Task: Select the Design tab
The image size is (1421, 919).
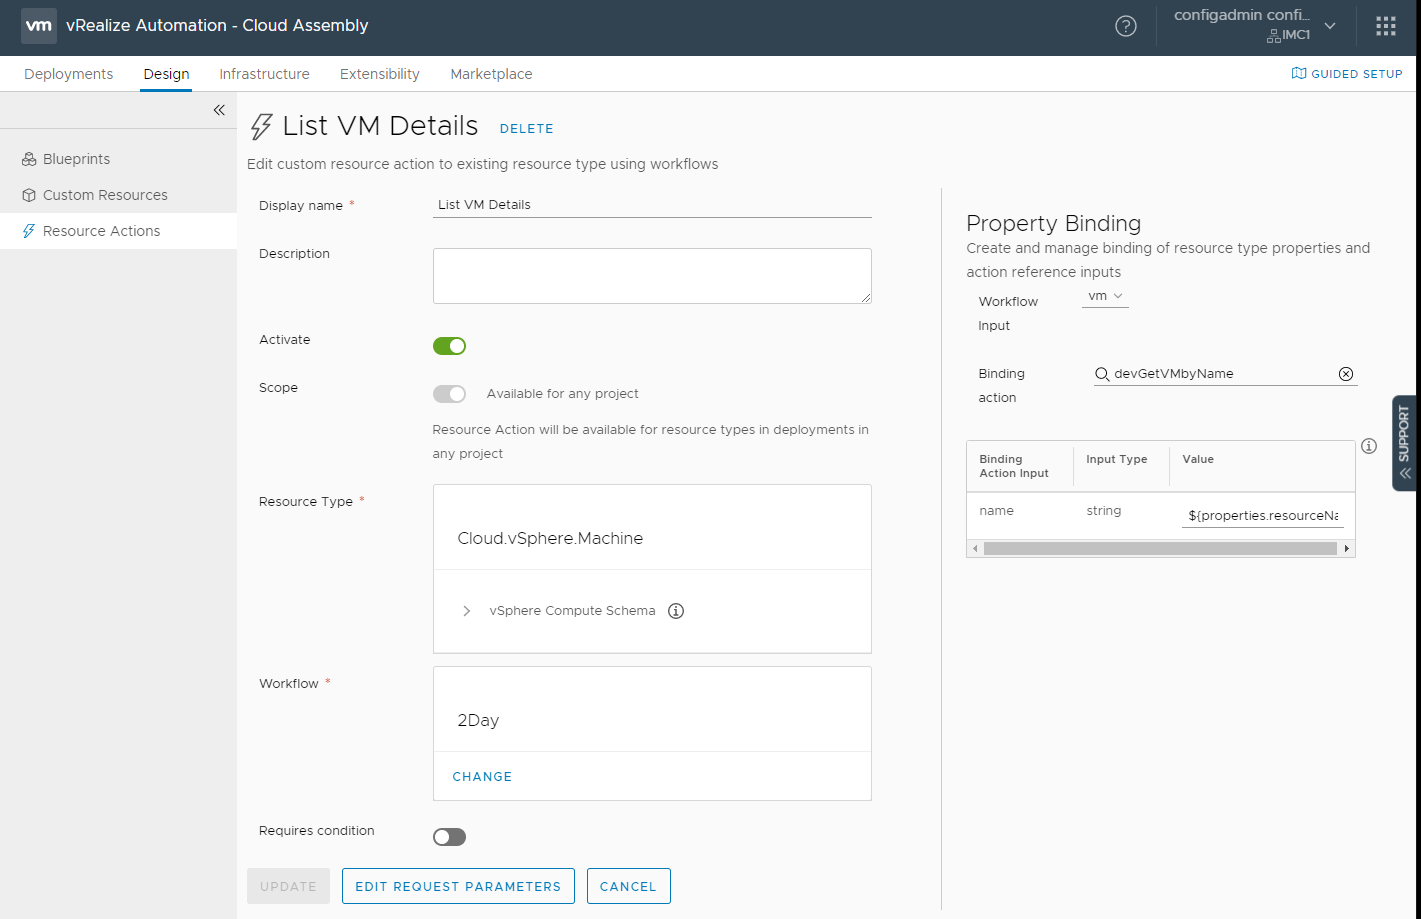Action: coord(166,74)
